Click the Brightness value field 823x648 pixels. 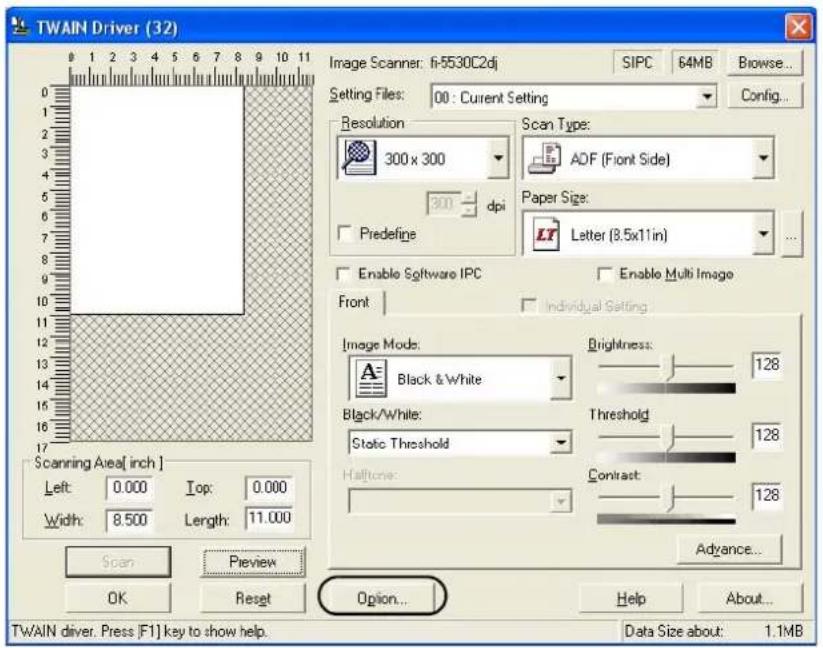coord(767,365)
